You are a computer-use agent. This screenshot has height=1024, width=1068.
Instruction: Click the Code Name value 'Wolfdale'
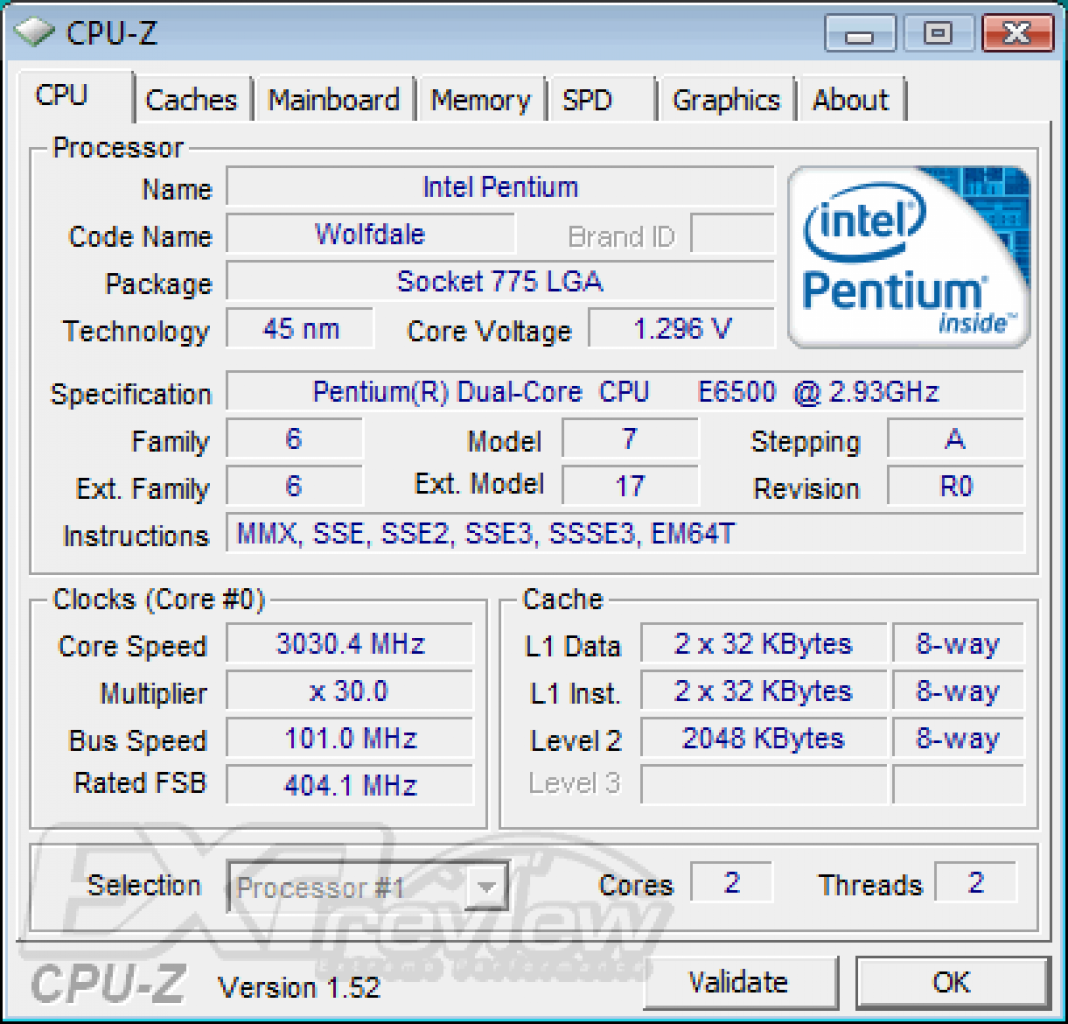[371, 234]
